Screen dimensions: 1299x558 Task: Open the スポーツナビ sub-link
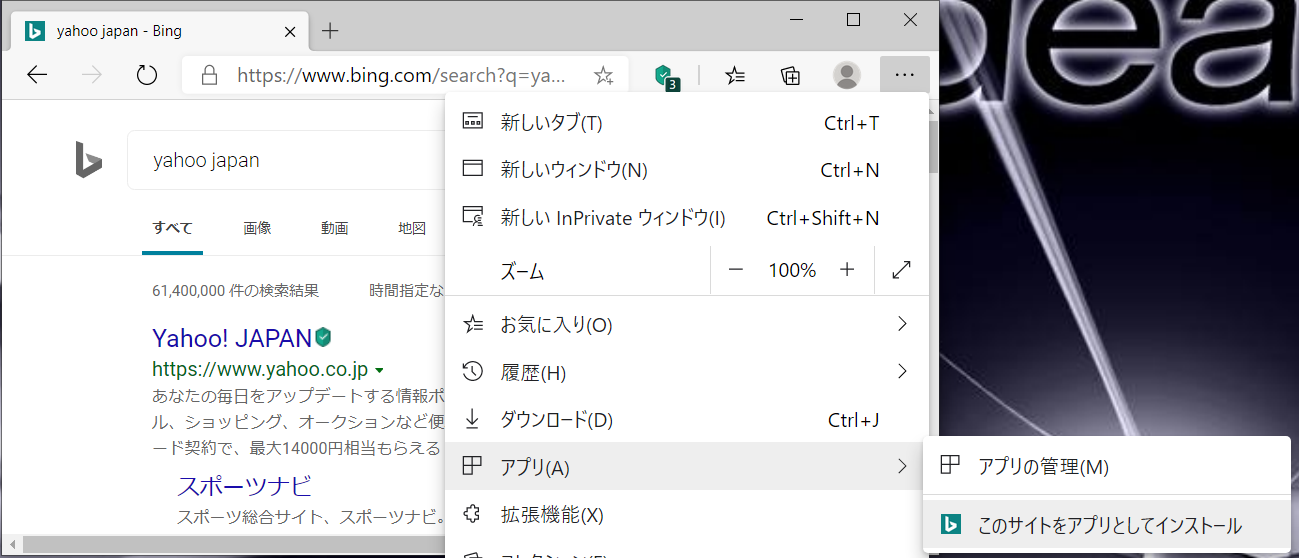pyautogui.click(x=244, y=486)
